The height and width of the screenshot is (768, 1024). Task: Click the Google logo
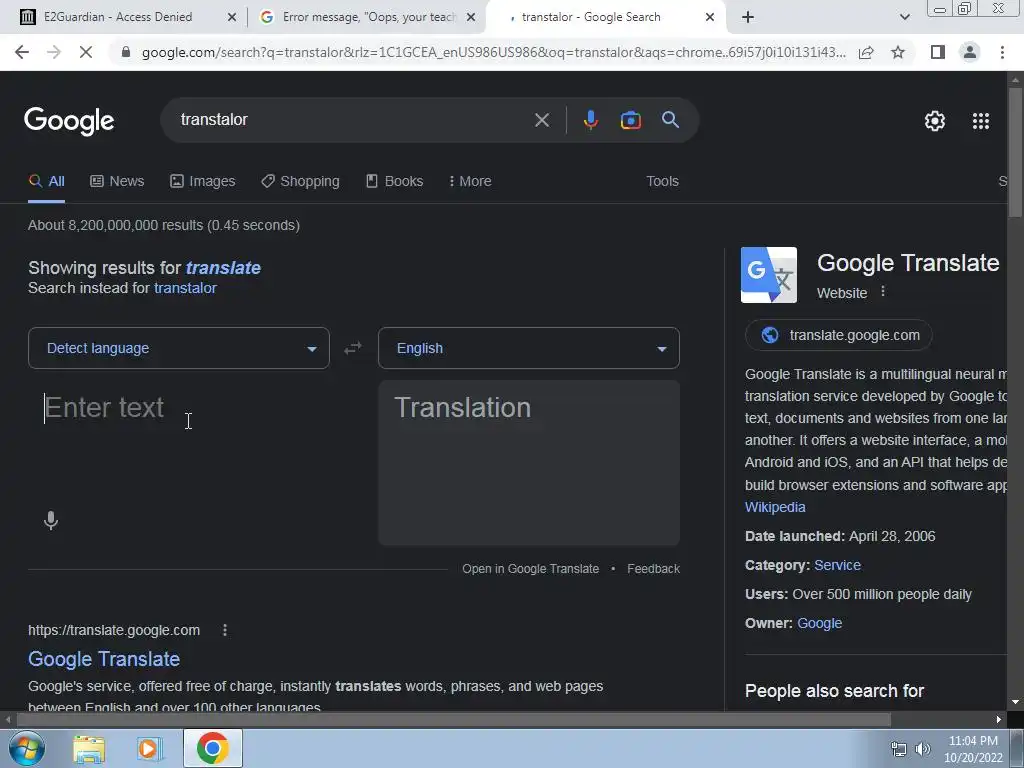pyautogui.click(x=69, y=121)
